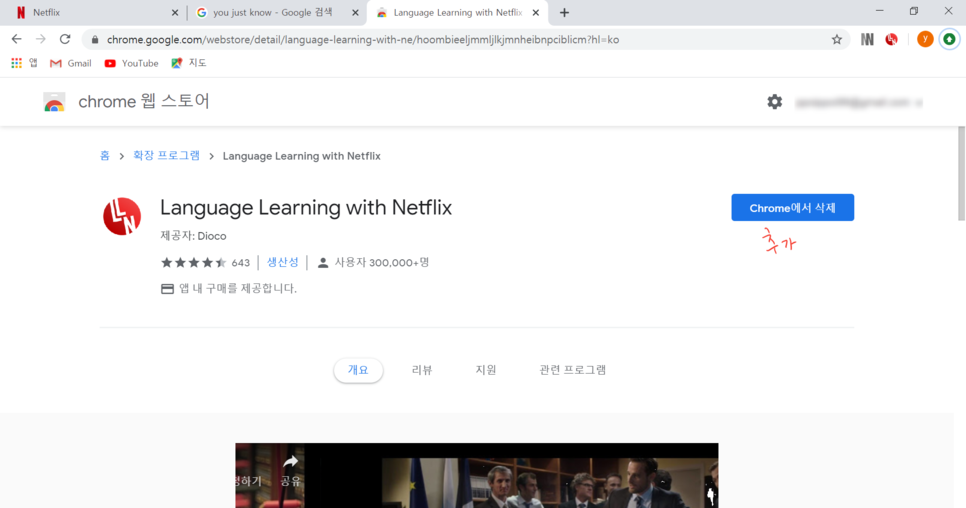Viewport: 966px width, 508px height.
Task: Click the in-app purchase card icon
Action: 167,289
